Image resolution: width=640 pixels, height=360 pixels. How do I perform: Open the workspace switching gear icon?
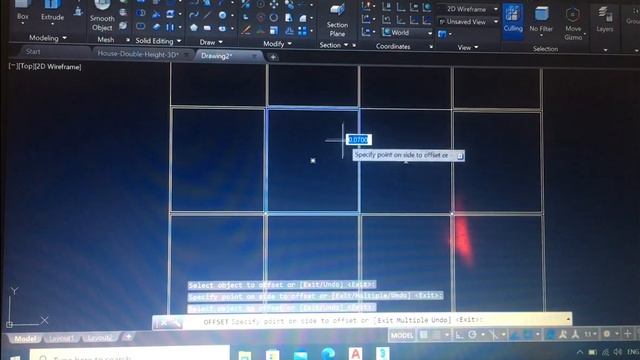(607, 334)
